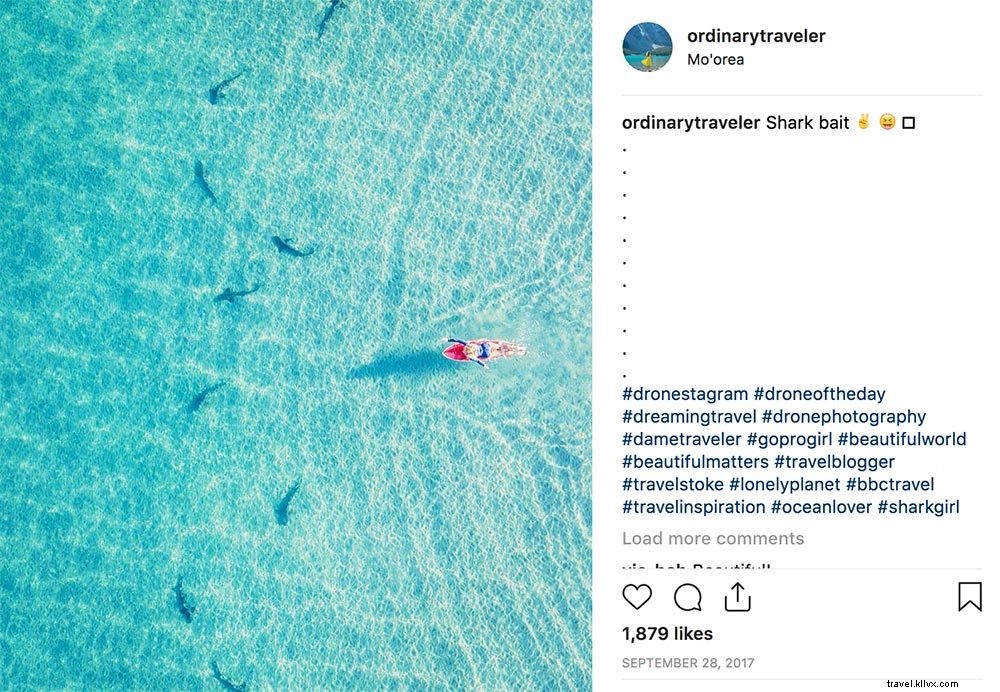Load more comments on the post

(715, 539)
